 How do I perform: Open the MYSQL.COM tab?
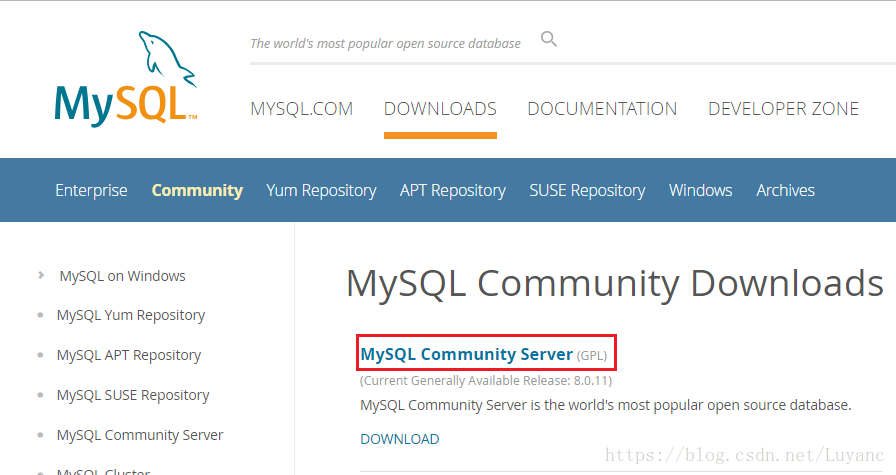[302, 109]
